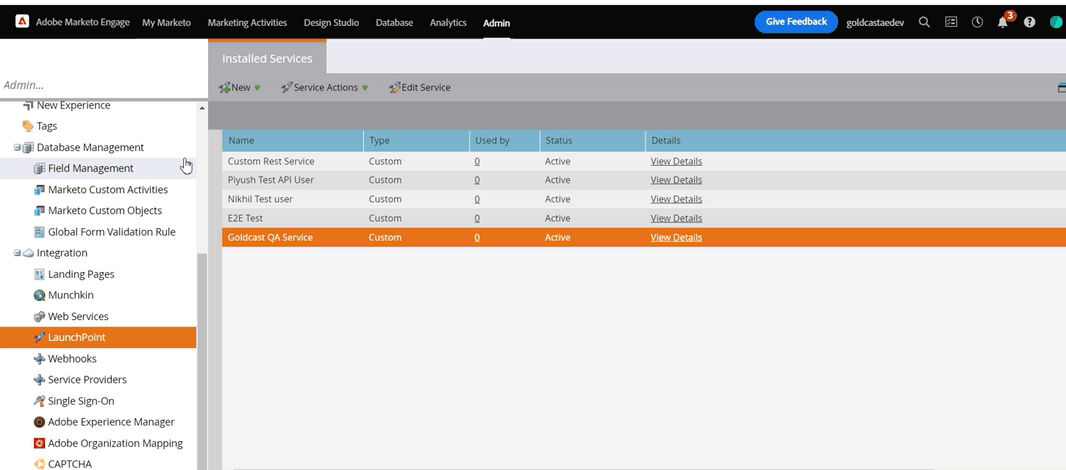Open View Details for E2E Test
This screenshot has width=1066, height=470.
[x=676, y=218]
